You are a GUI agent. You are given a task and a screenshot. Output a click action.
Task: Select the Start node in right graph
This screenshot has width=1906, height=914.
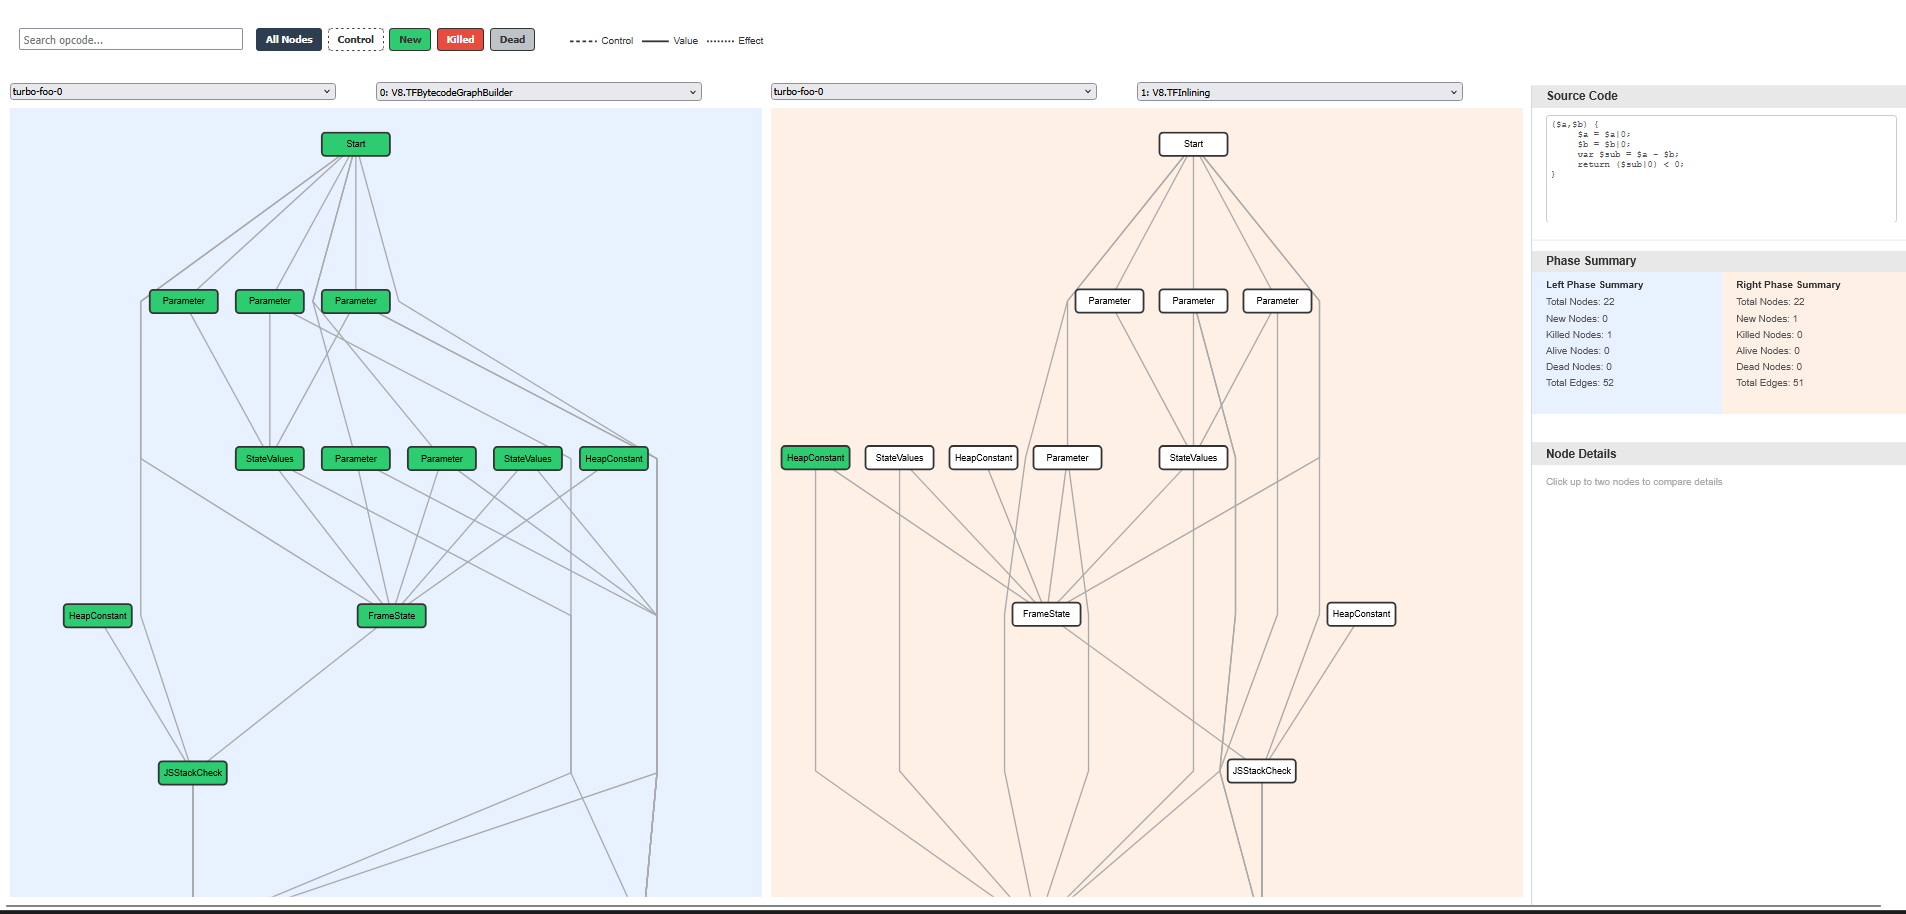[x=1193, y=144]
